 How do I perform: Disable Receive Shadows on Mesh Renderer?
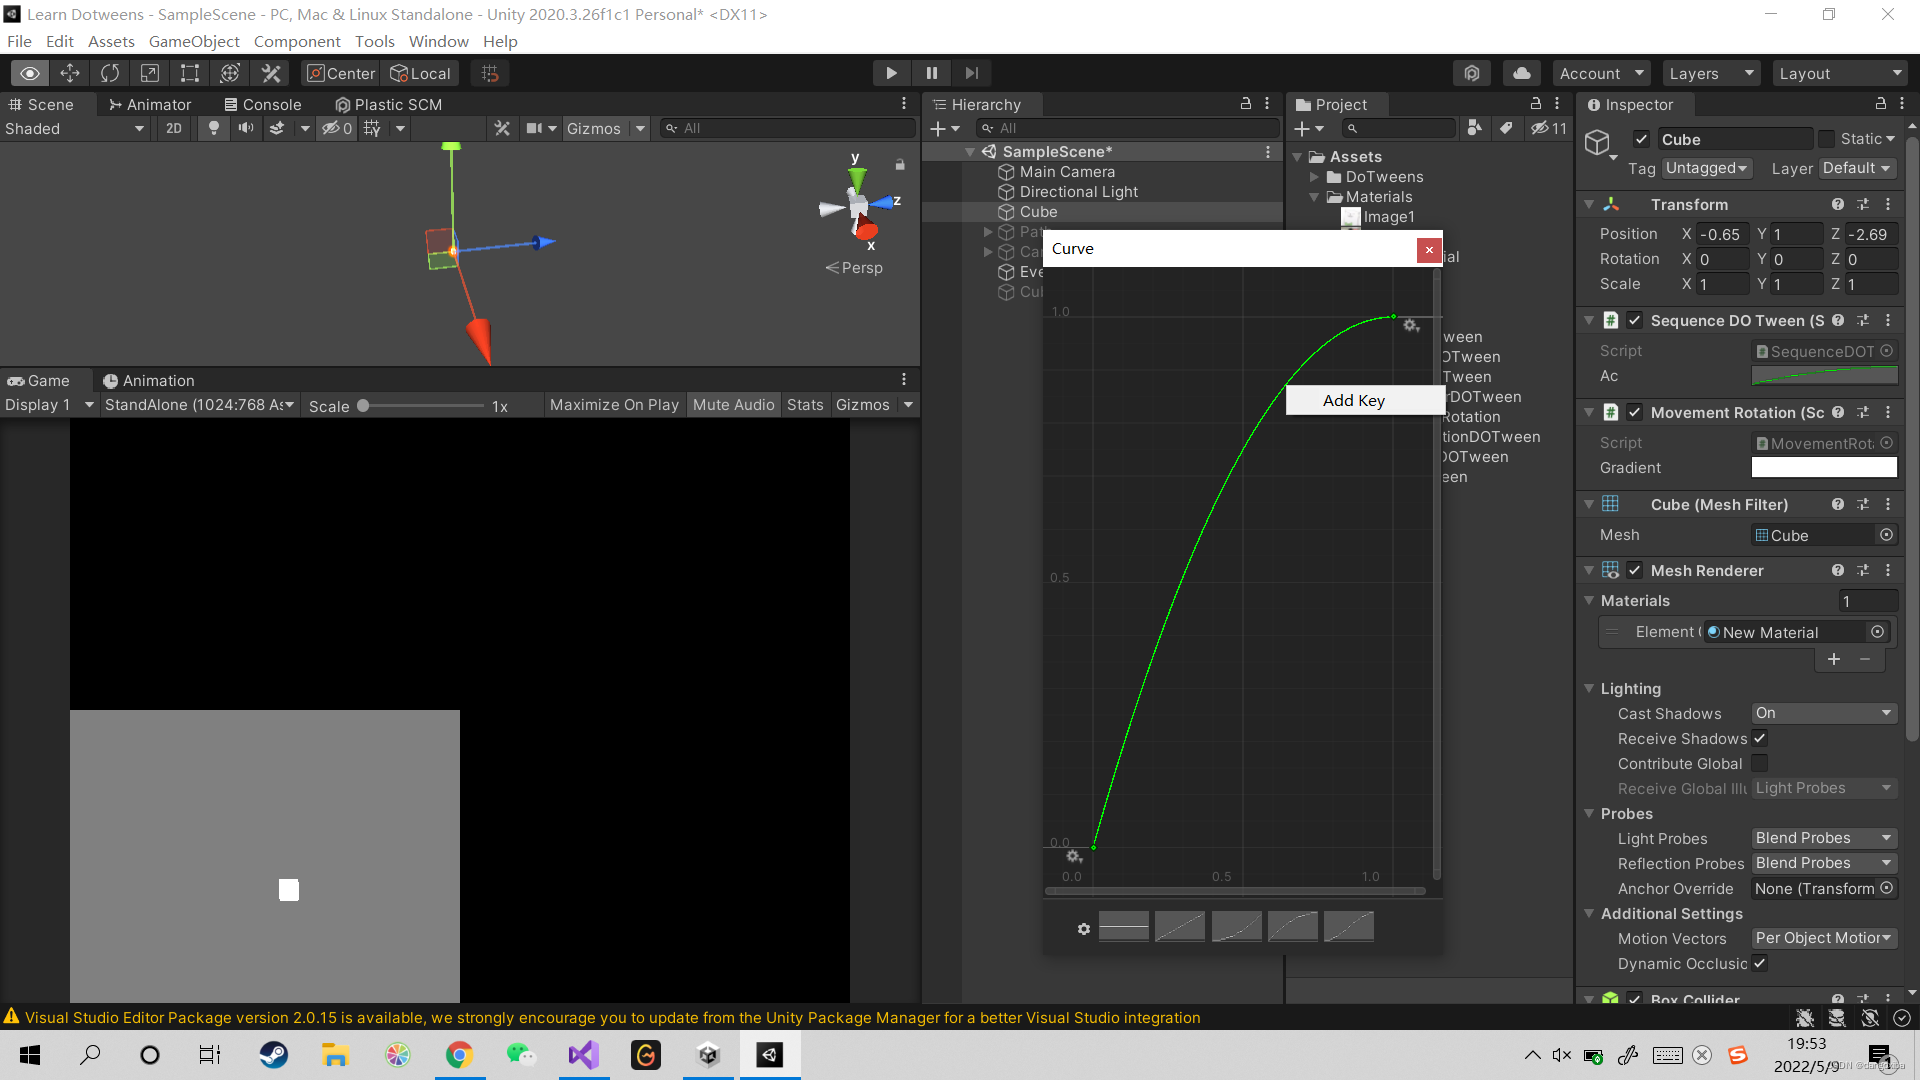[1760, 738]
